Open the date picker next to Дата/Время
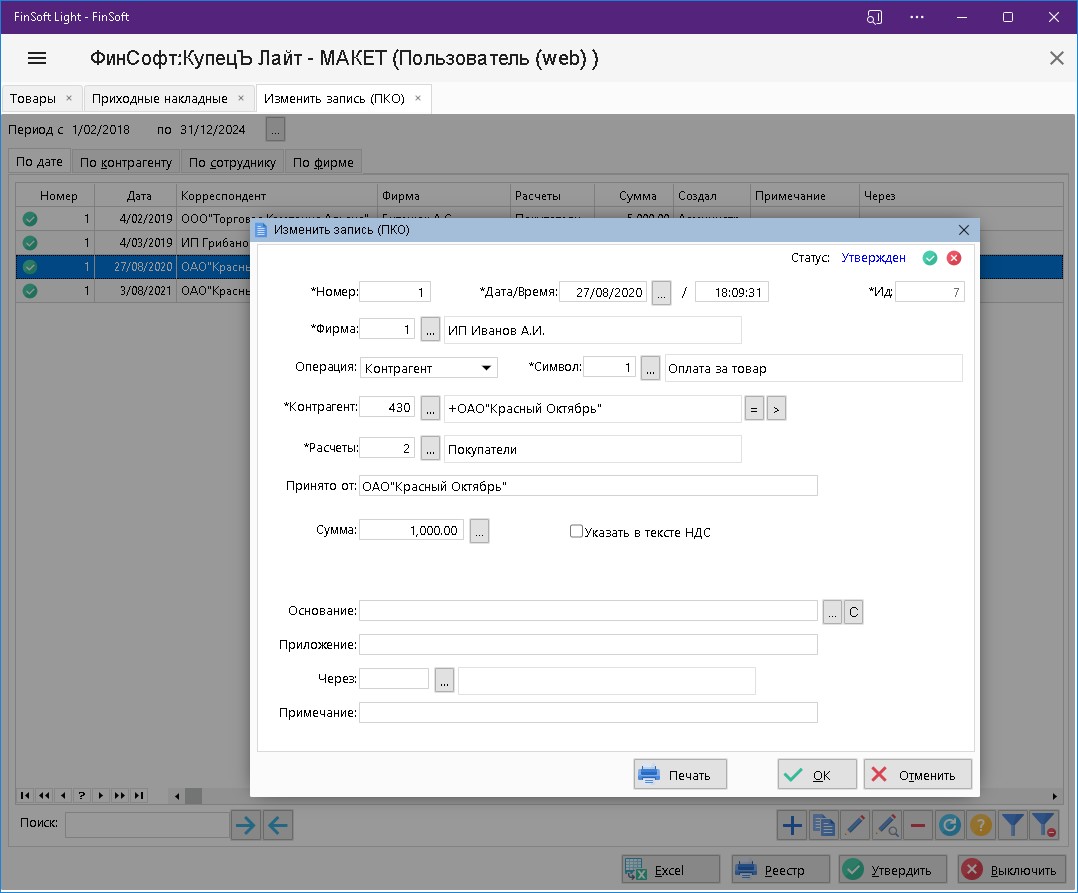 coord(661,293)
